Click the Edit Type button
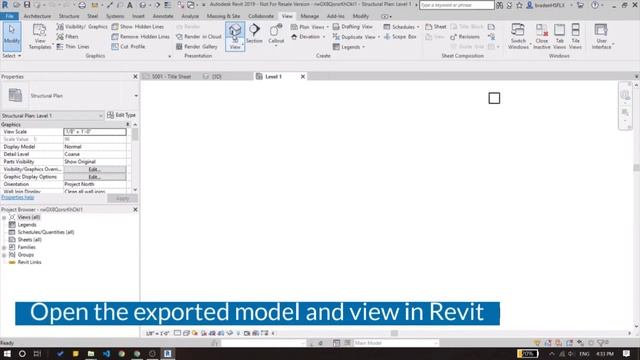The height and width of the screenshot is (360, 640). 121,115
